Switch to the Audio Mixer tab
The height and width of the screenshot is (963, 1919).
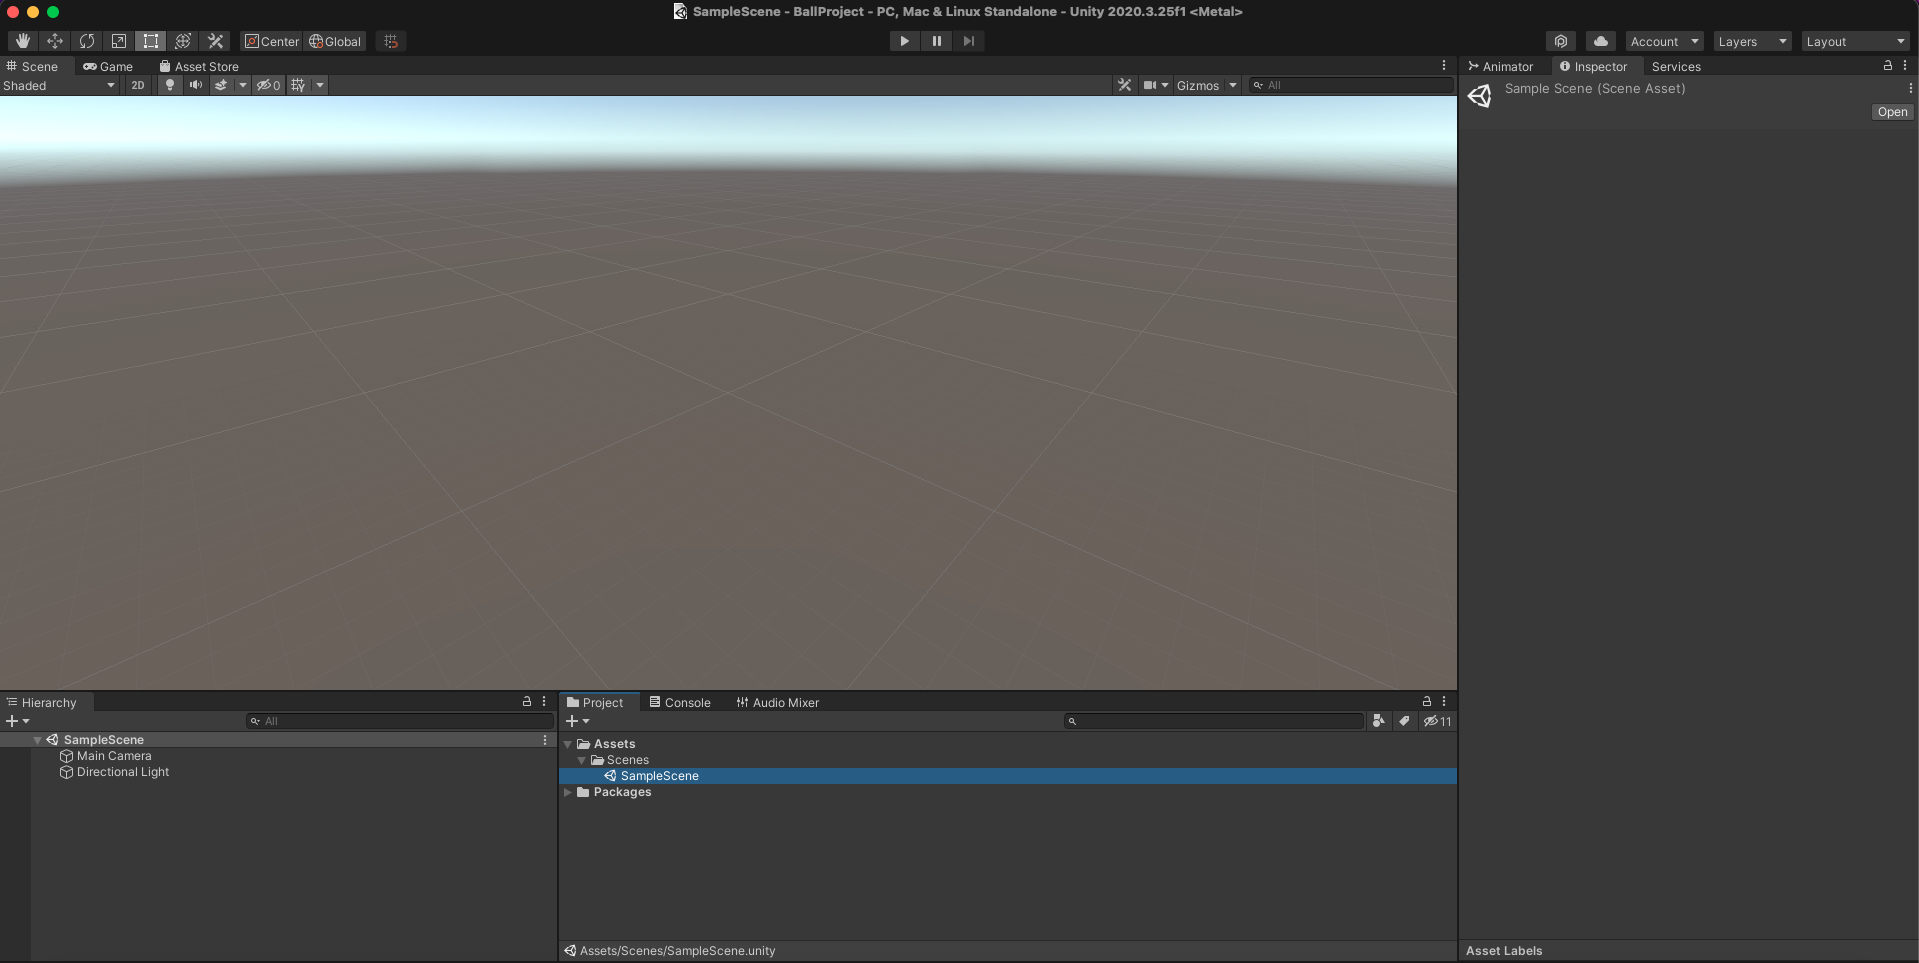778,702
